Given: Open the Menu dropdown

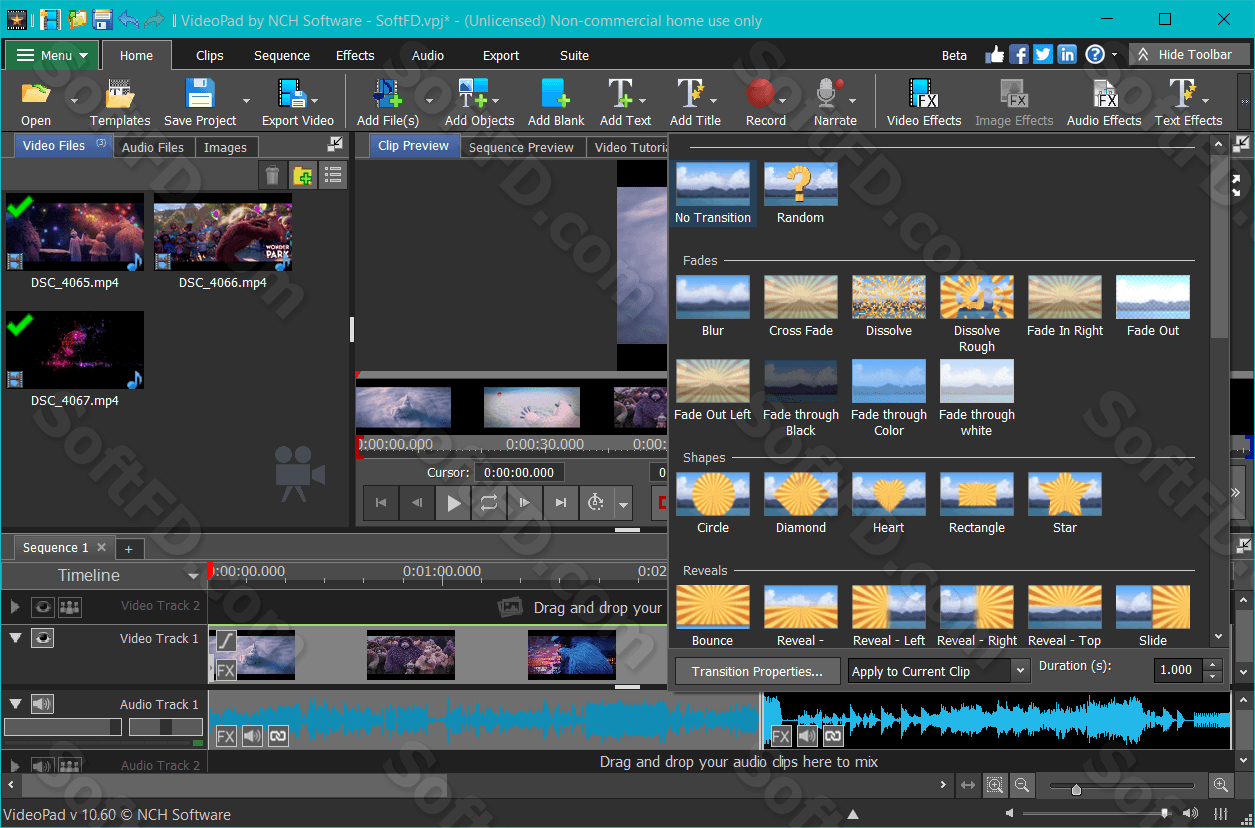Looking at the screenshot, I should coord(53,55).
